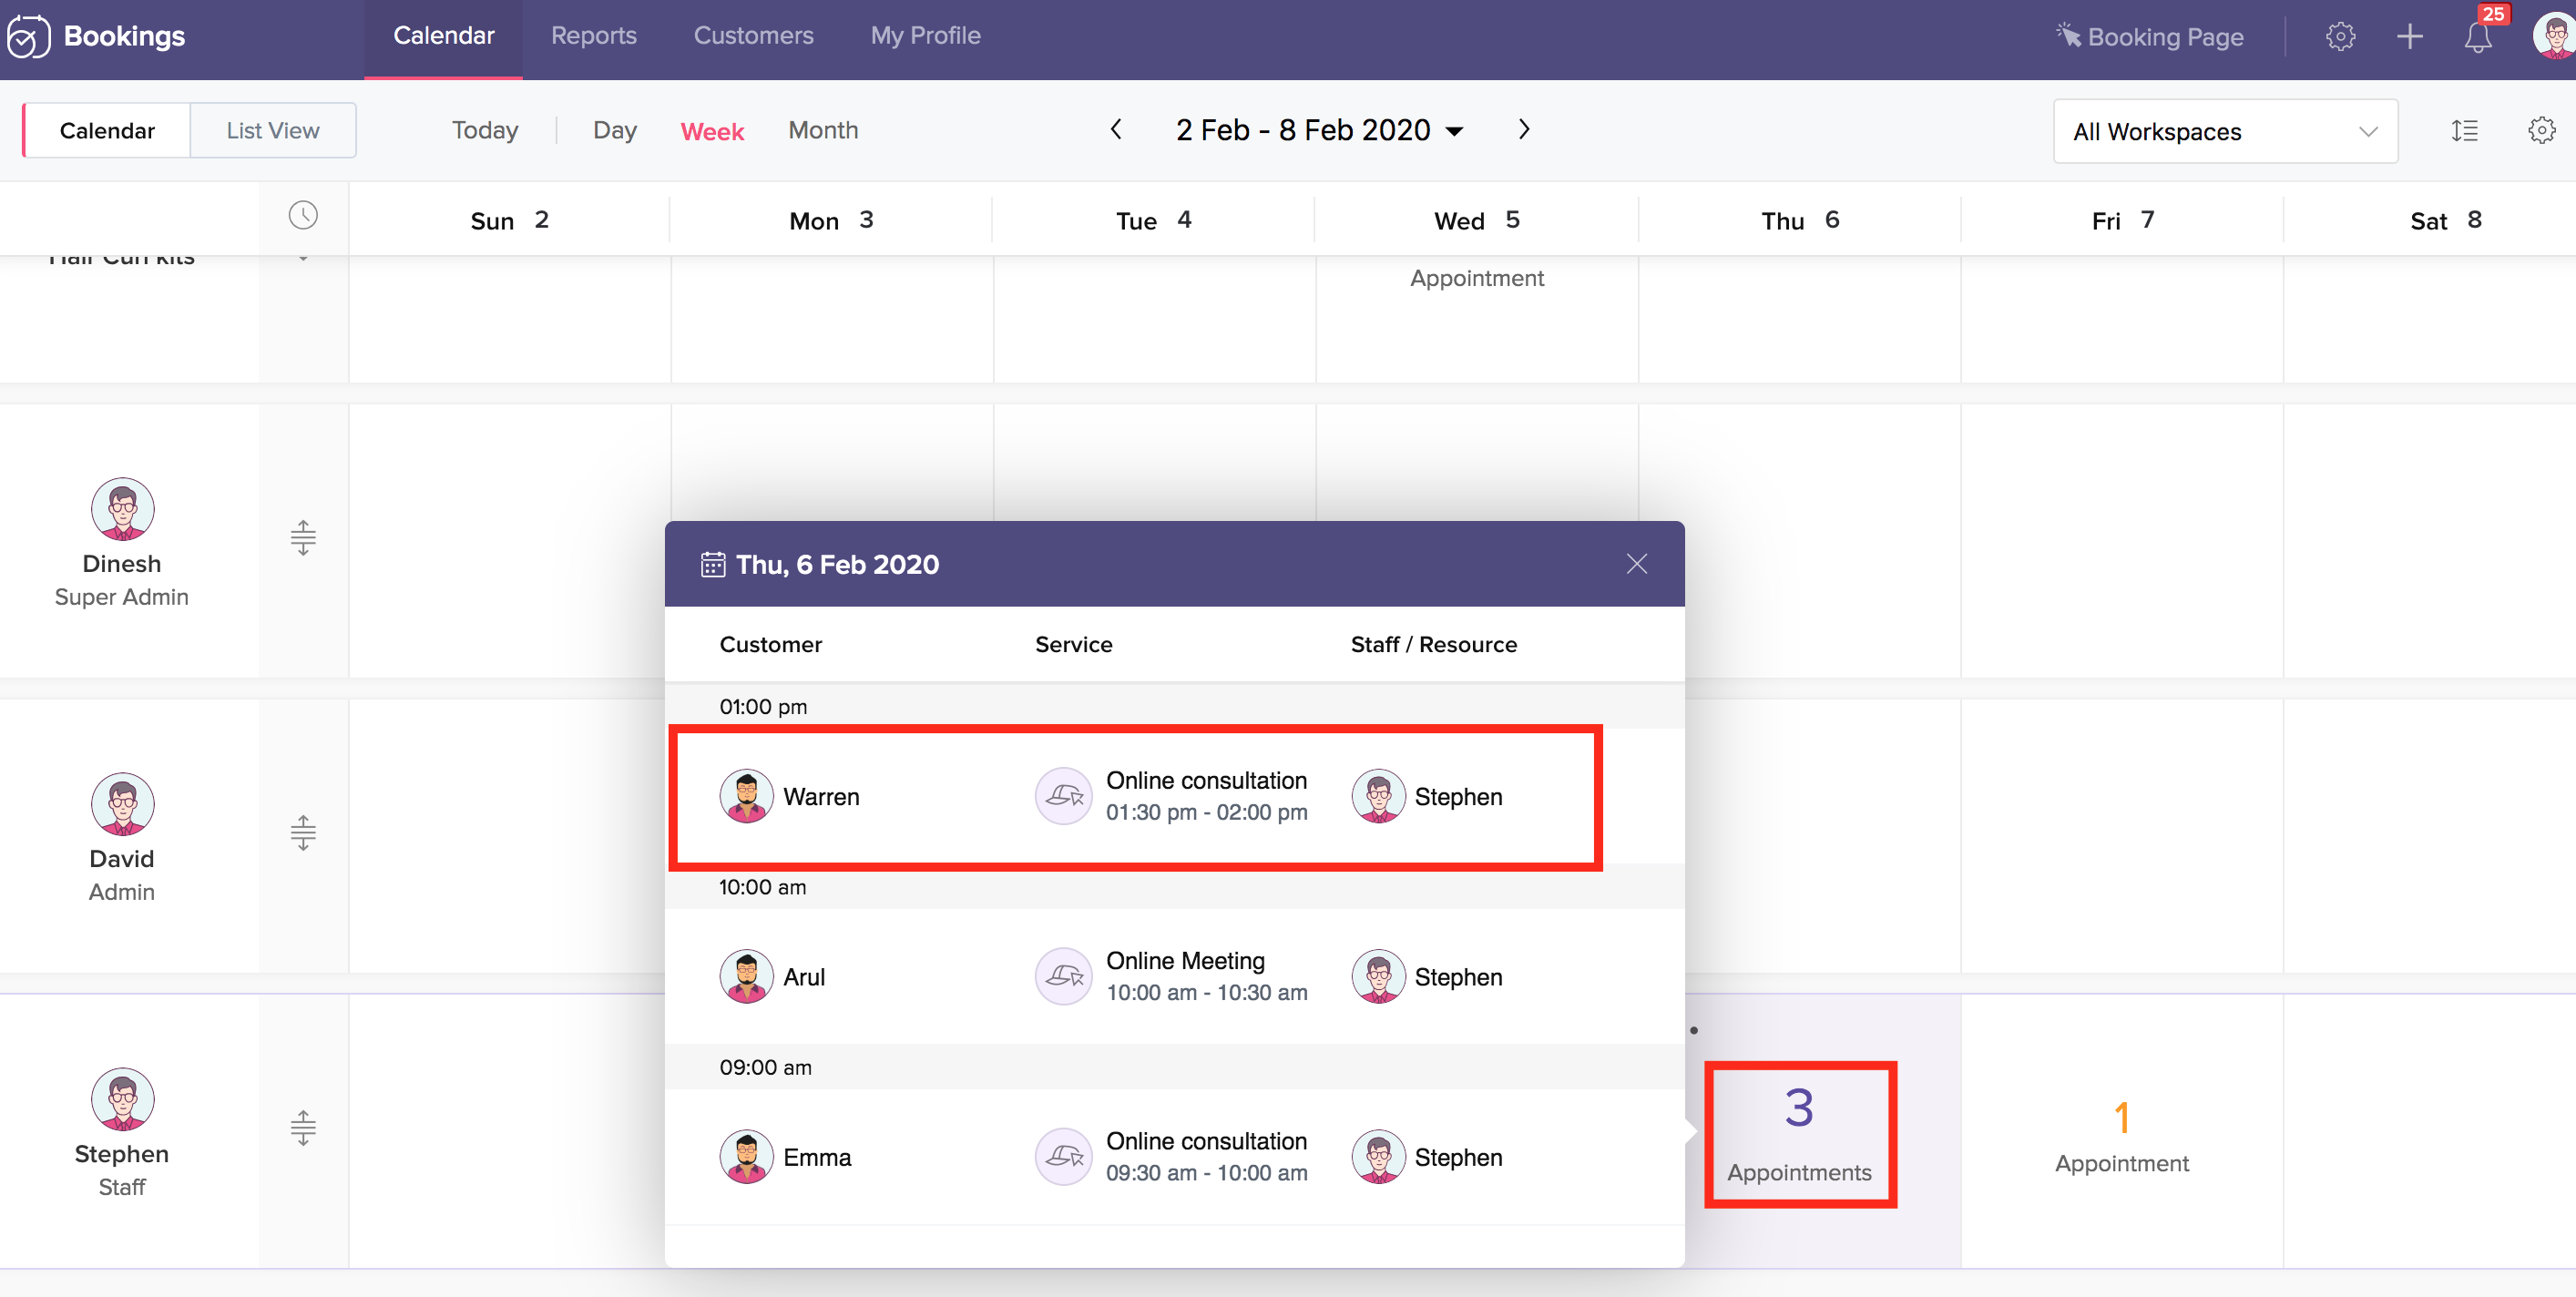Screen dimensions: 2576x1297
Task: Go to next week arrow
Action: [x=1523, y=130]
